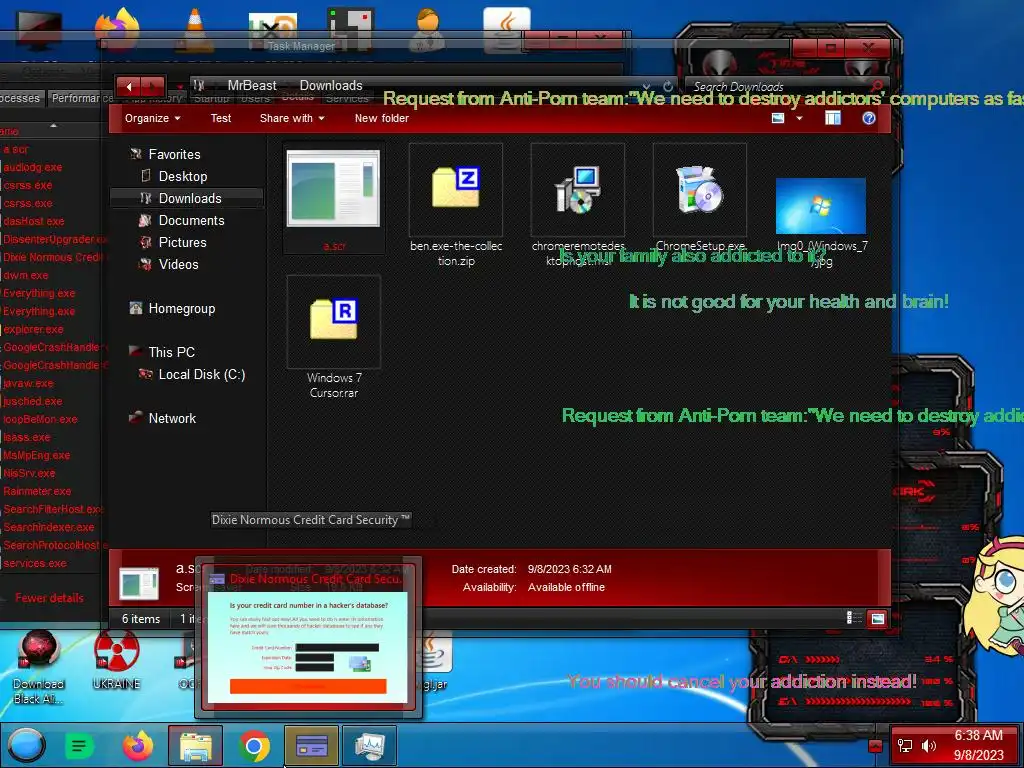Click MrBeast in the address breadcrumb
The height and width of the screenshot is (768, 1024).
(x=252, y=86)
